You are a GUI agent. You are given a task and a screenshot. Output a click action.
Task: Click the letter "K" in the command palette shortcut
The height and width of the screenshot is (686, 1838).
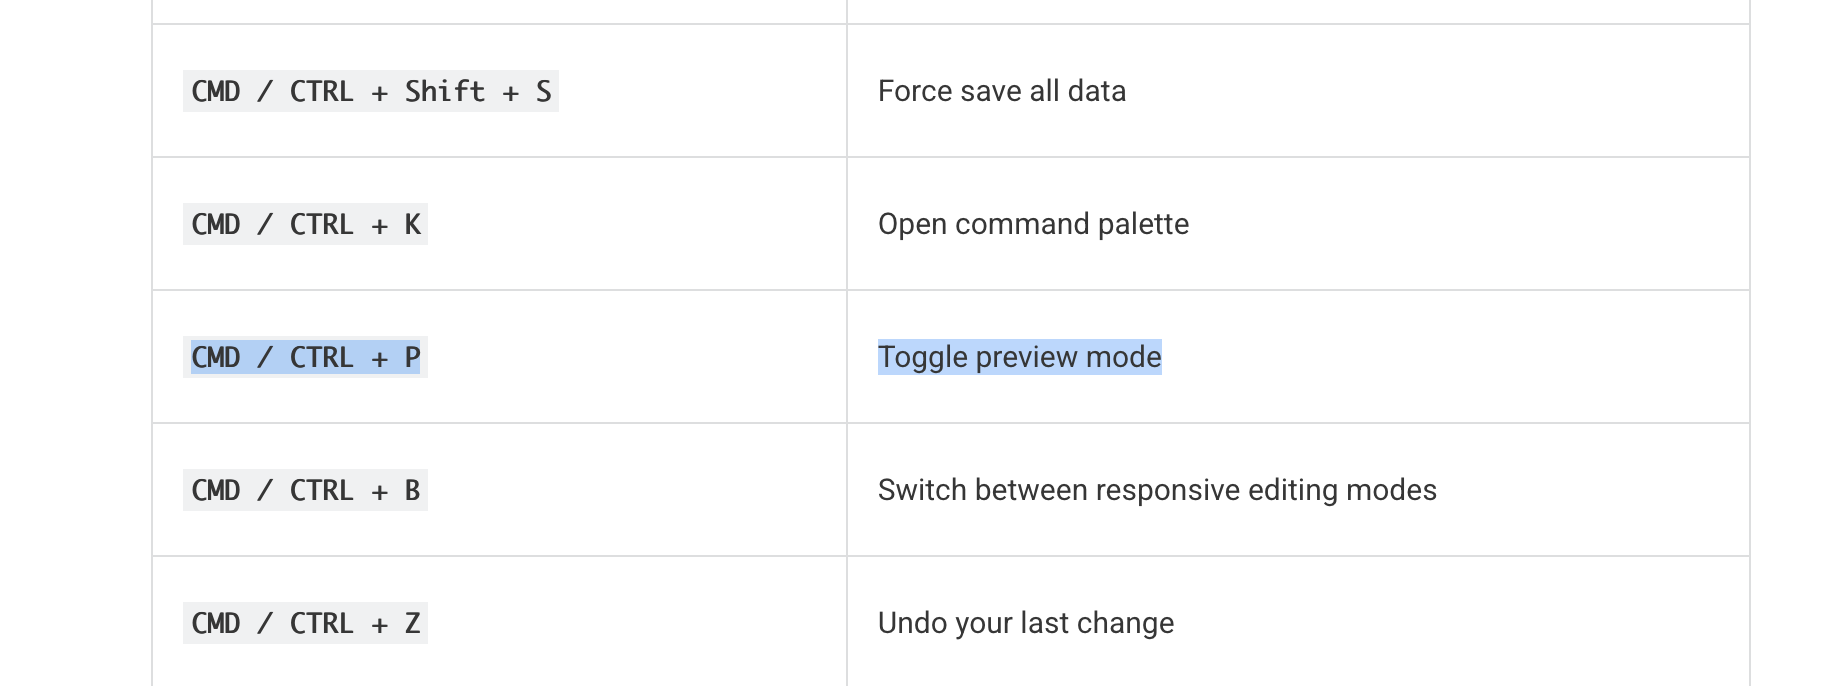[x=412, y=225]
